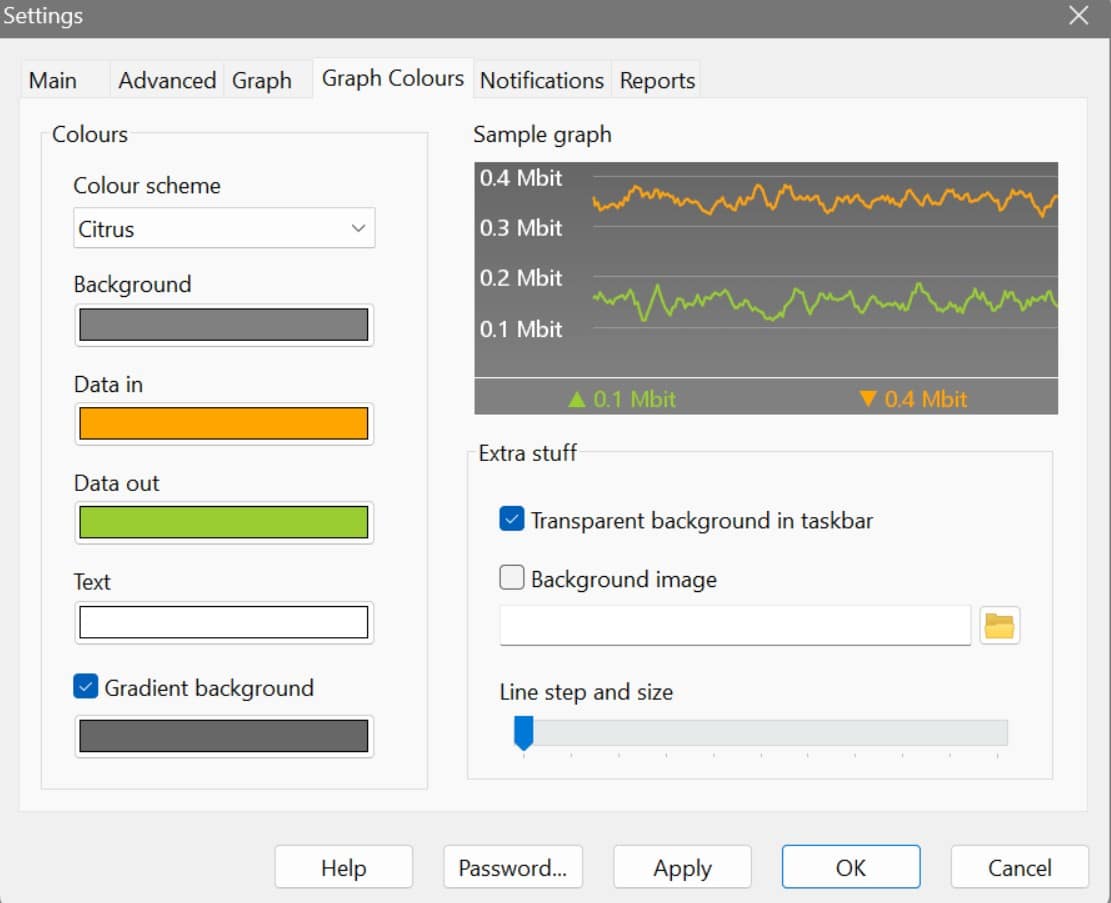
Task: Open the Reports tab
Action: (x=656, y=80)
